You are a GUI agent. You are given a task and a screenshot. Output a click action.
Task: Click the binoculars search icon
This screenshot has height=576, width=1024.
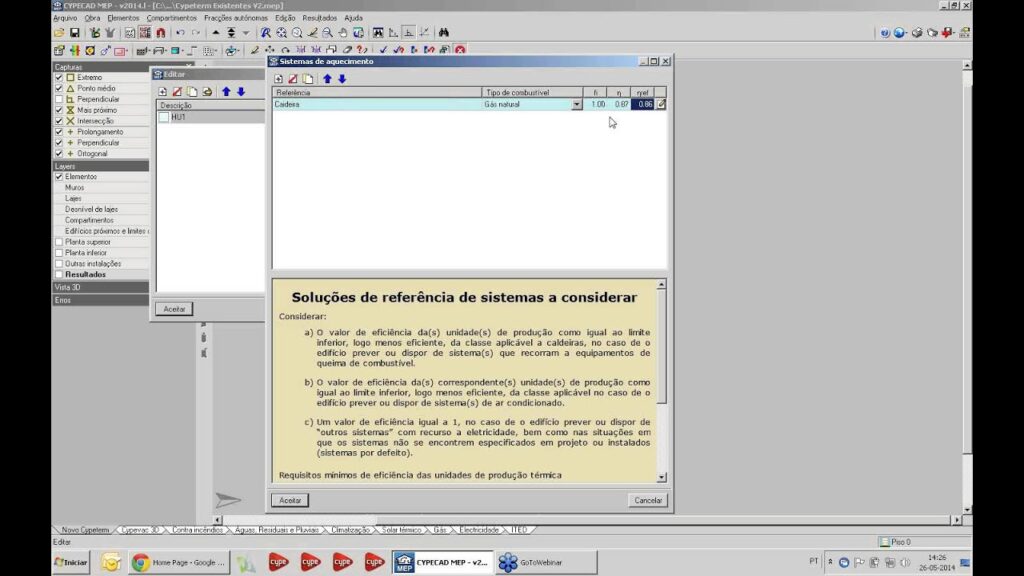443,33
